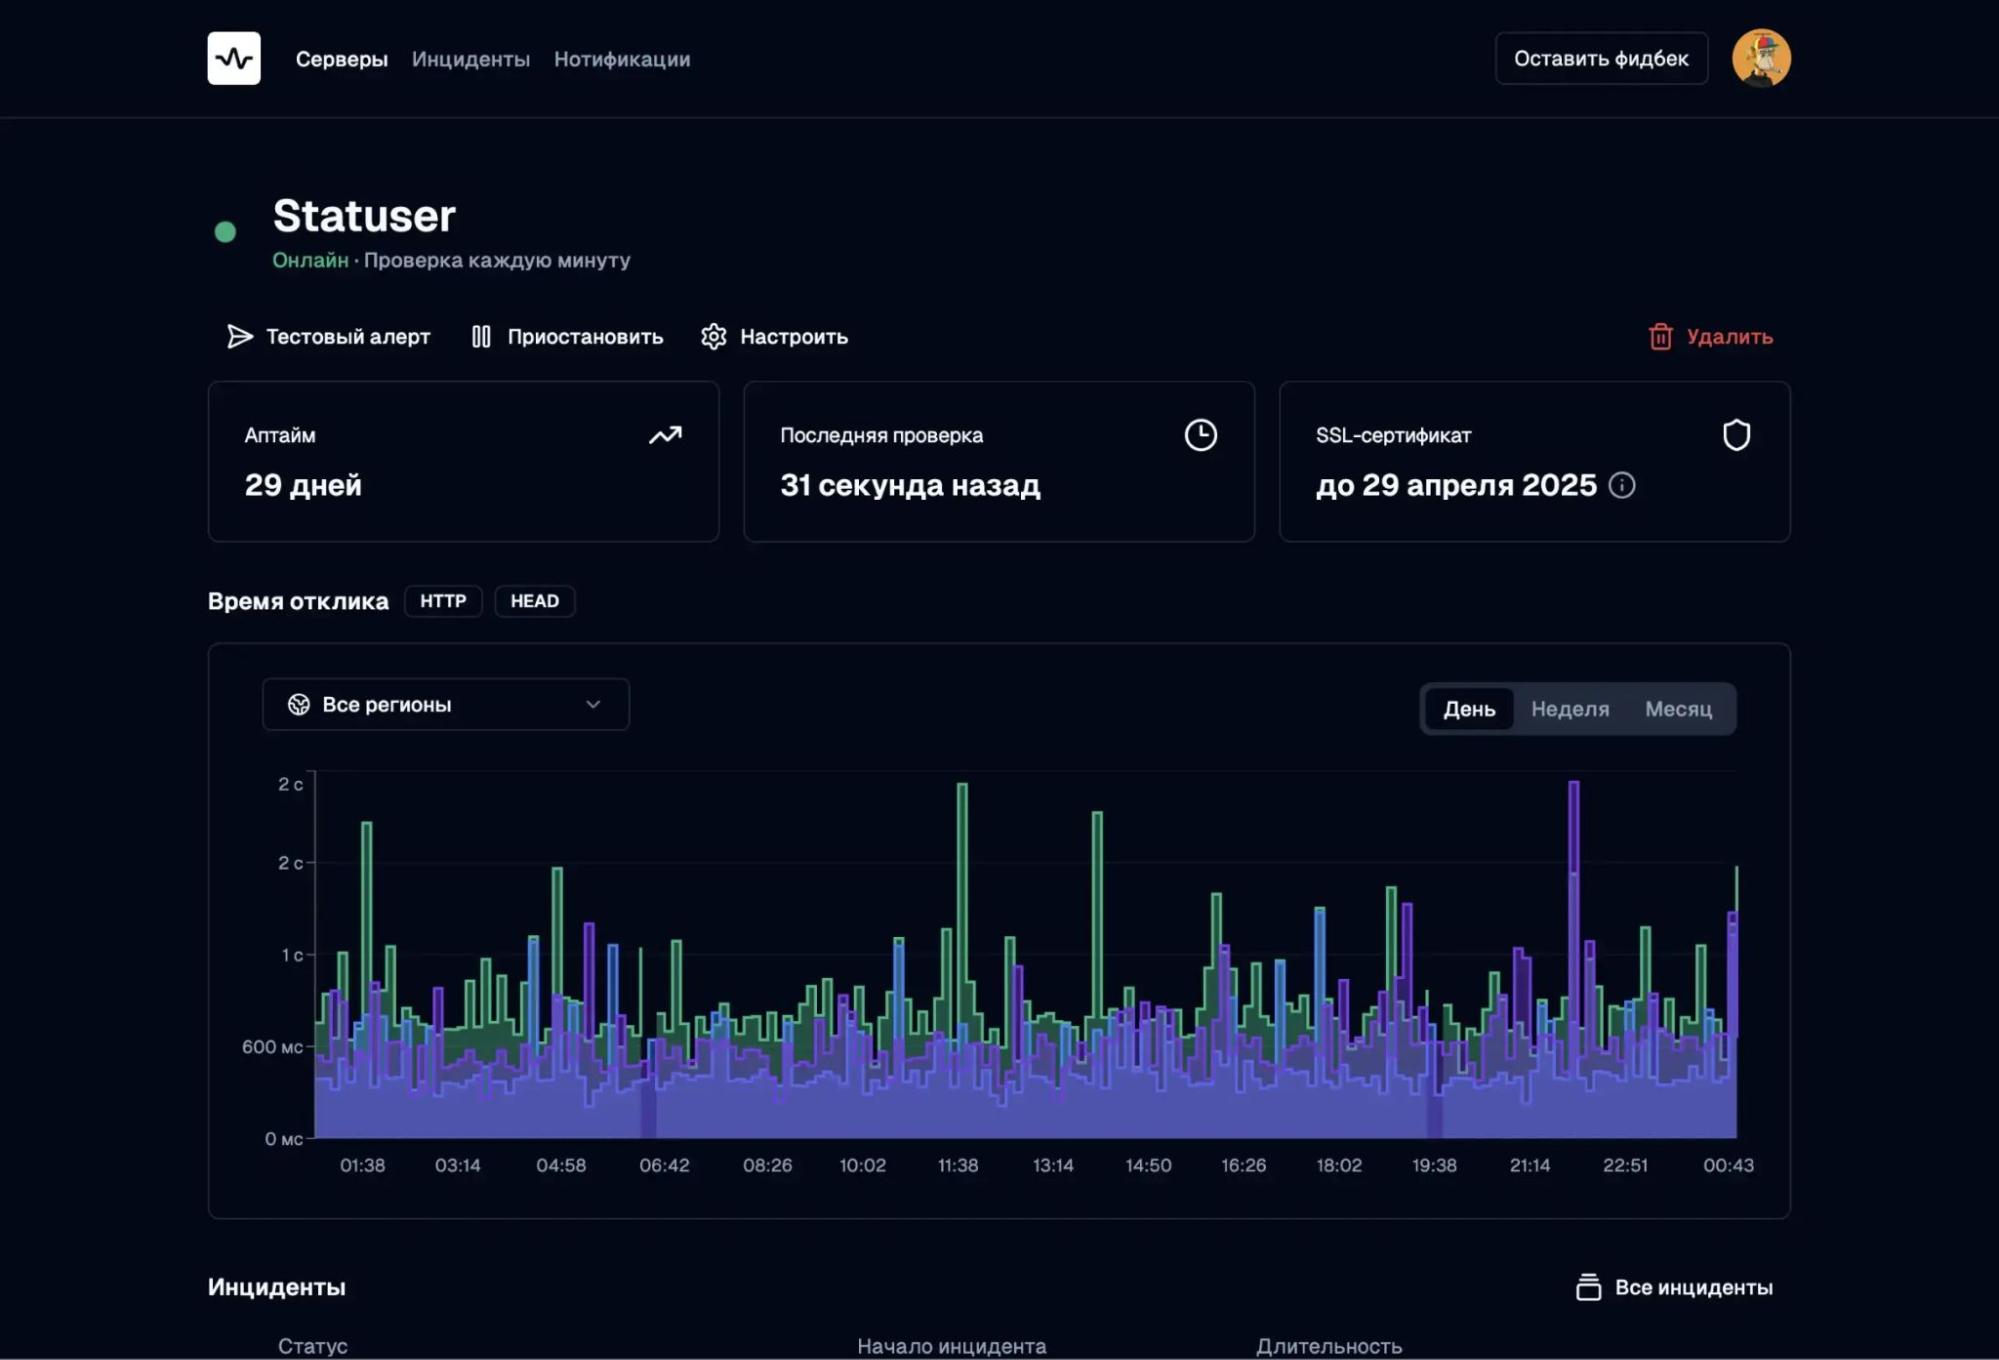Click the clock icon in last check card
The image size is (1999, 1360).
pyautogui.click(x=1200, y=435)
